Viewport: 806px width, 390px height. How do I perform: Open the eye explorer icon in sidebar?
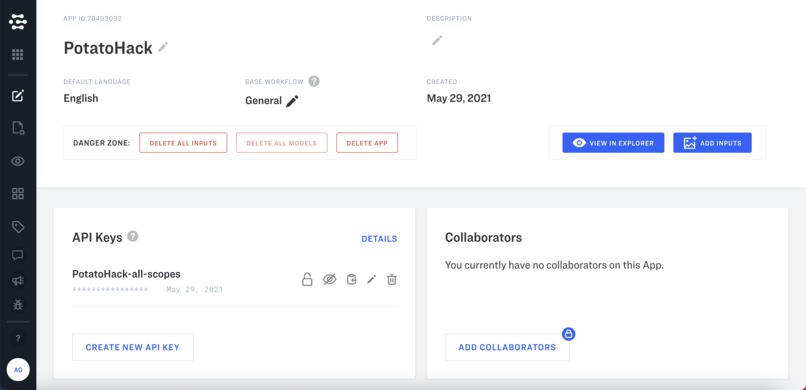pyautogui.click(x=18, y=161)
